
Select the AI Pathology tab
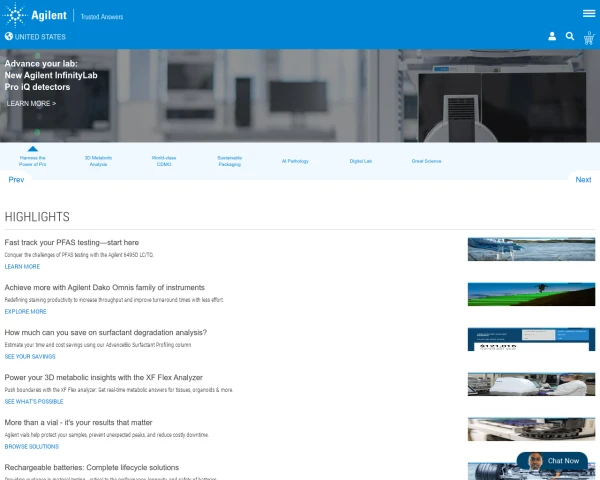[x=295, y=161]
